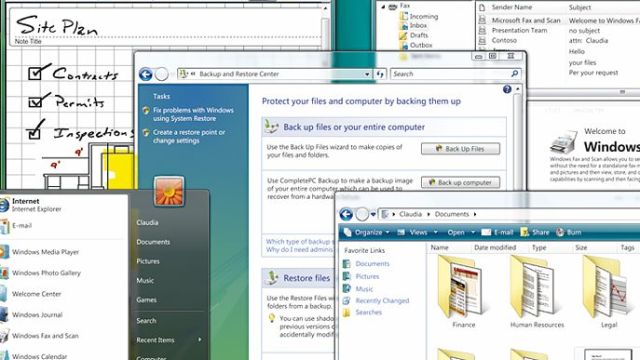This screenshot has height=360, width=640.
Task: Open Pictures from Start menu
Action: pyautogui.click(x=148, y=261)
